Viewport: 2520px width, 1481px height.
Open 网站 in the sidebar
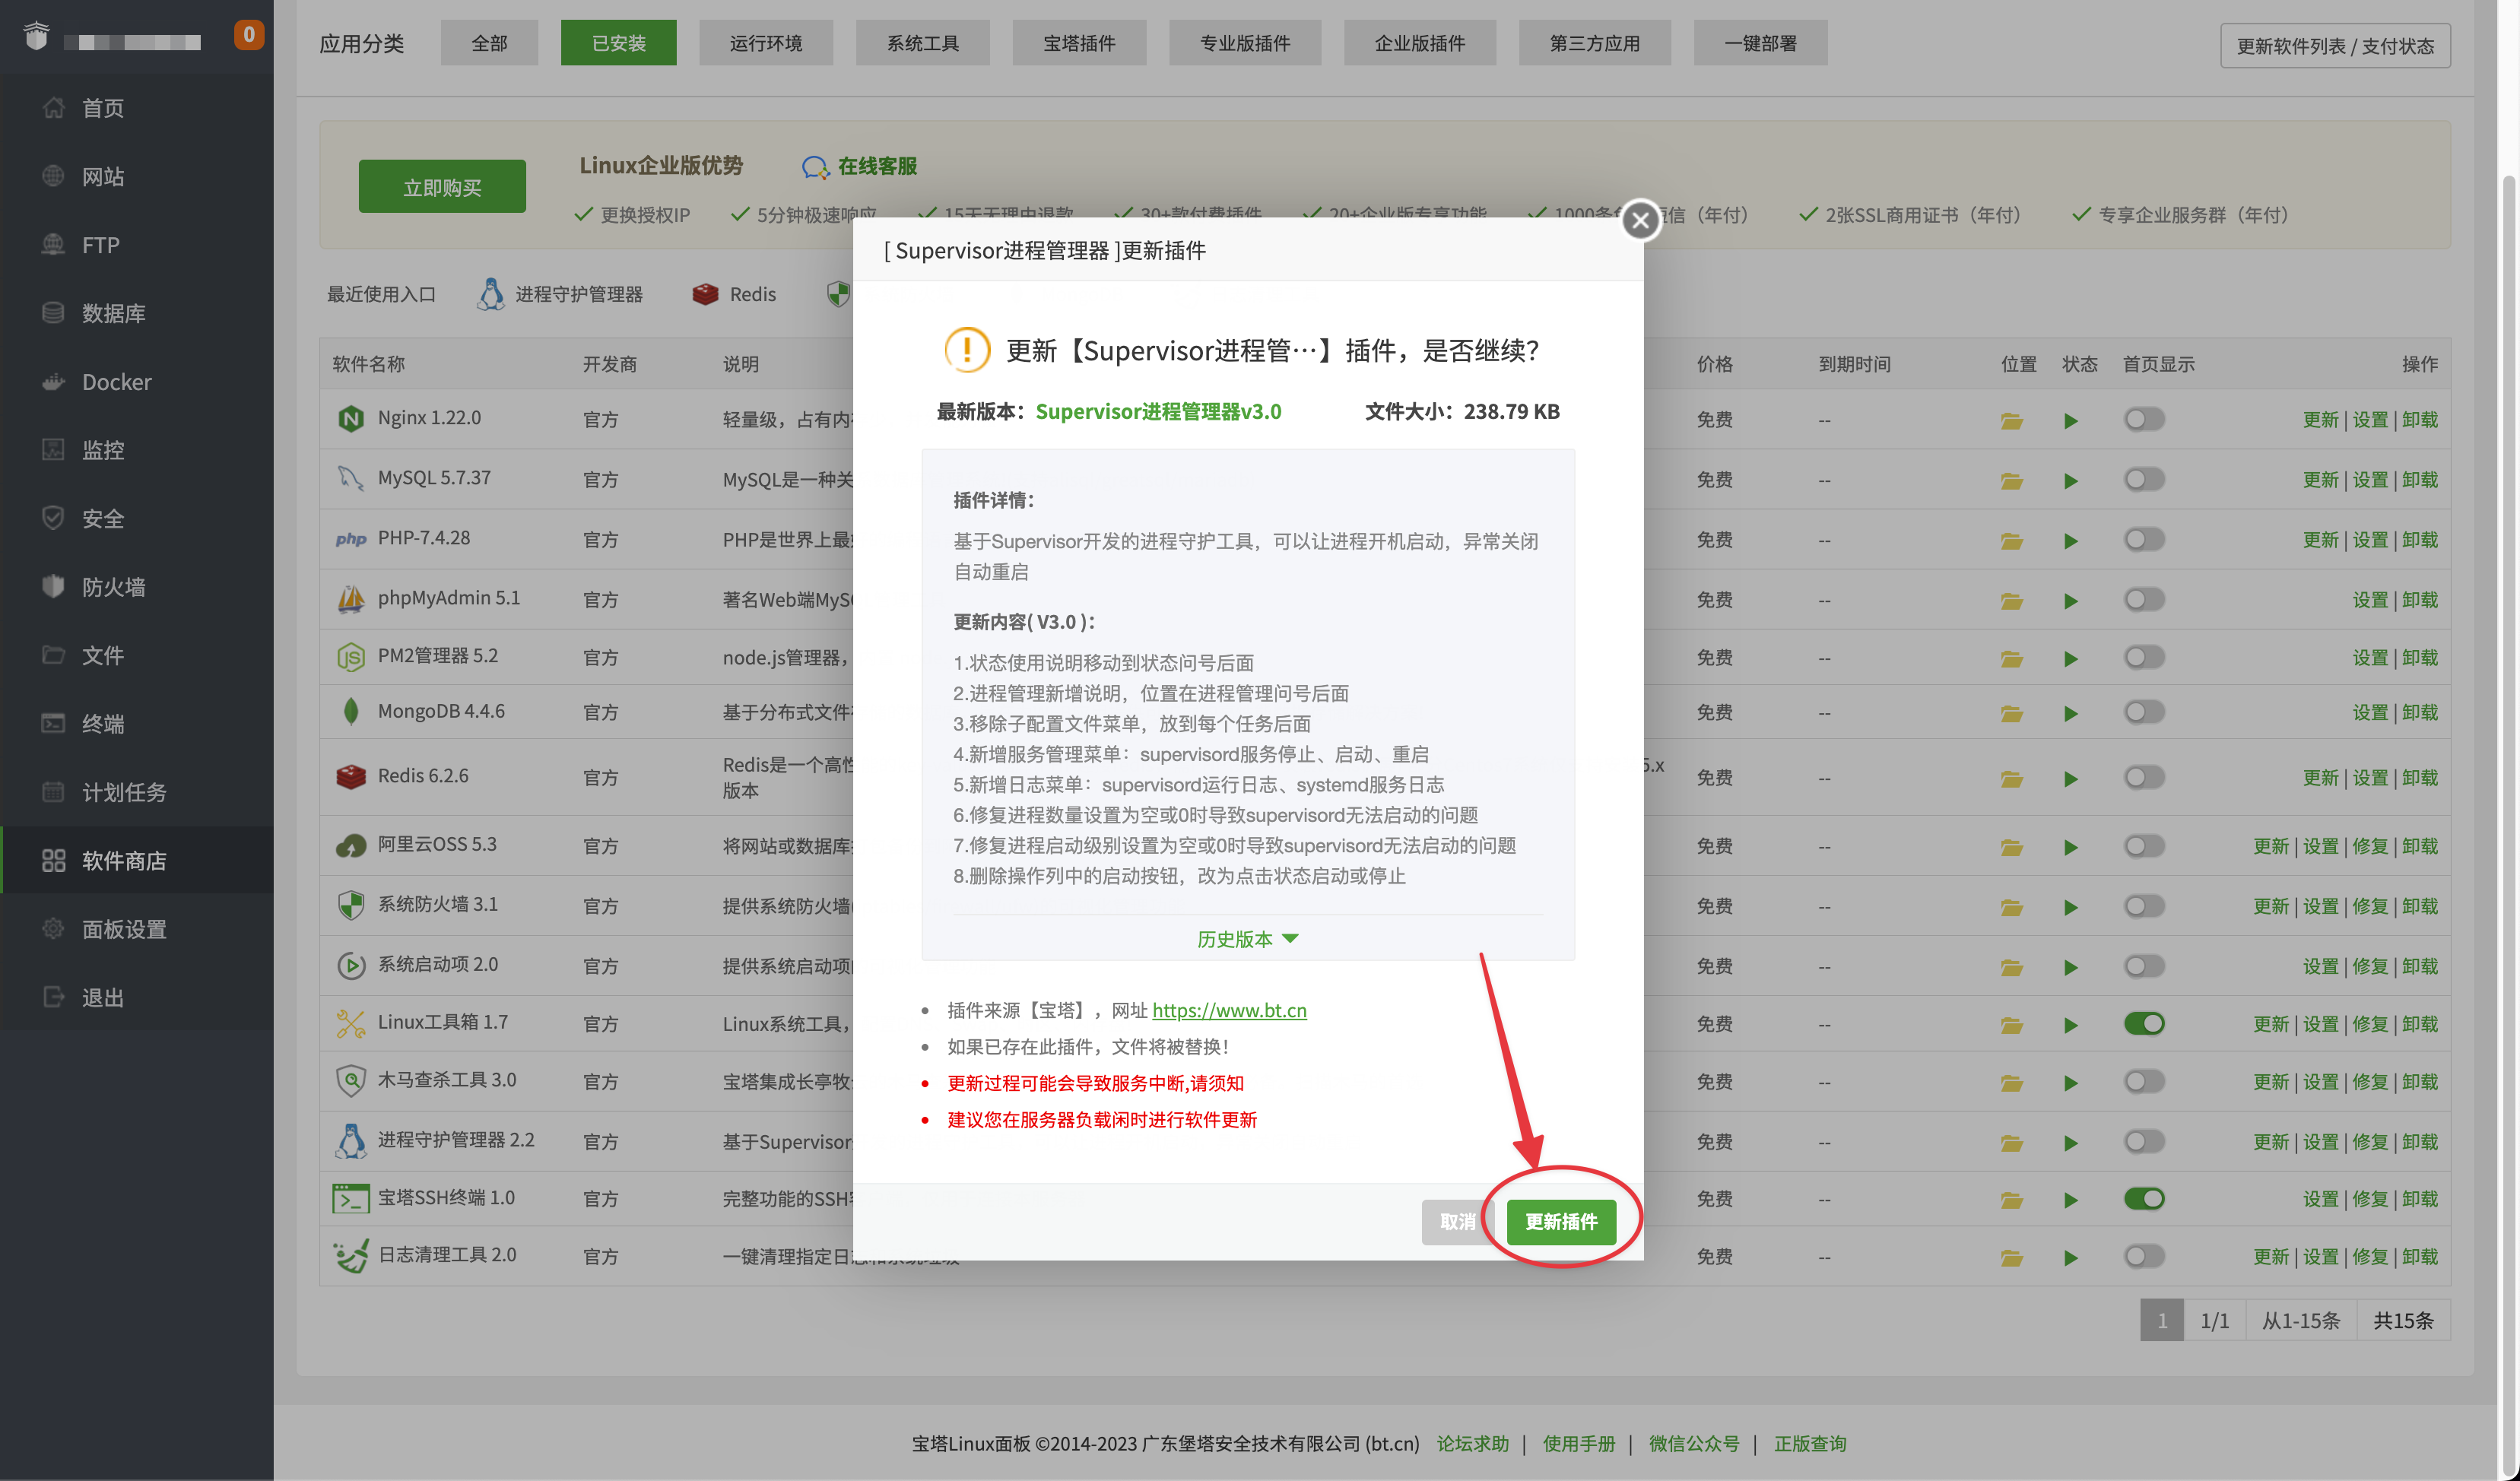(x=137, y=176)
